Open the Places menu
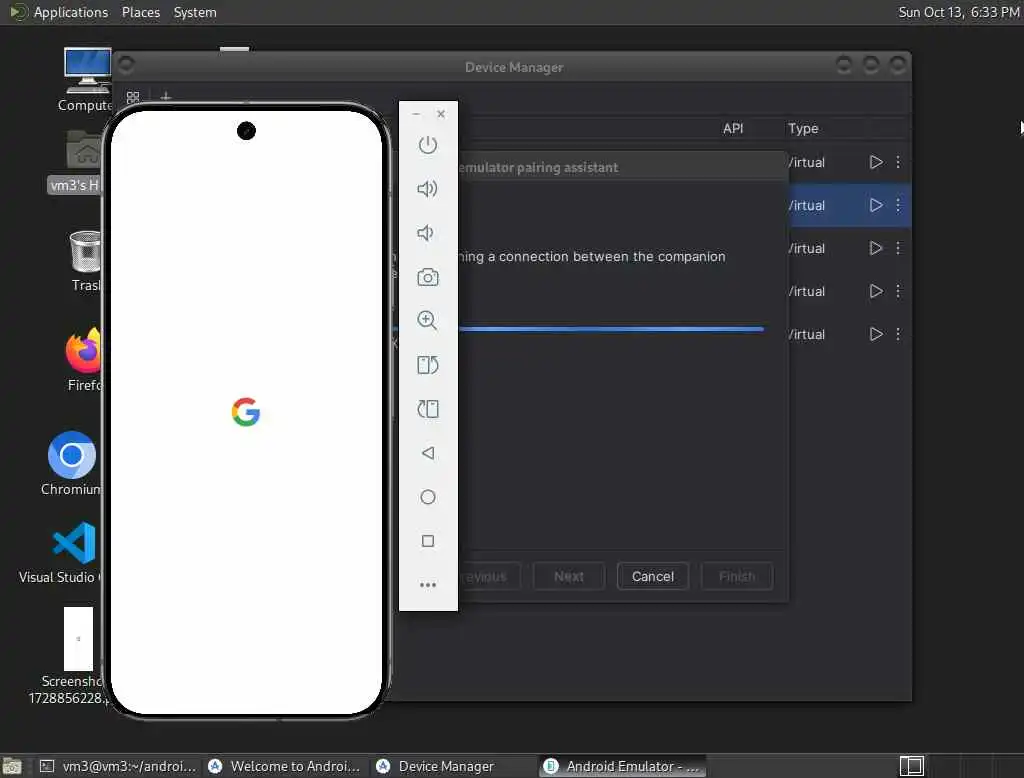The height and width of the screenshot is (778, 1024). tap(140, 12)
